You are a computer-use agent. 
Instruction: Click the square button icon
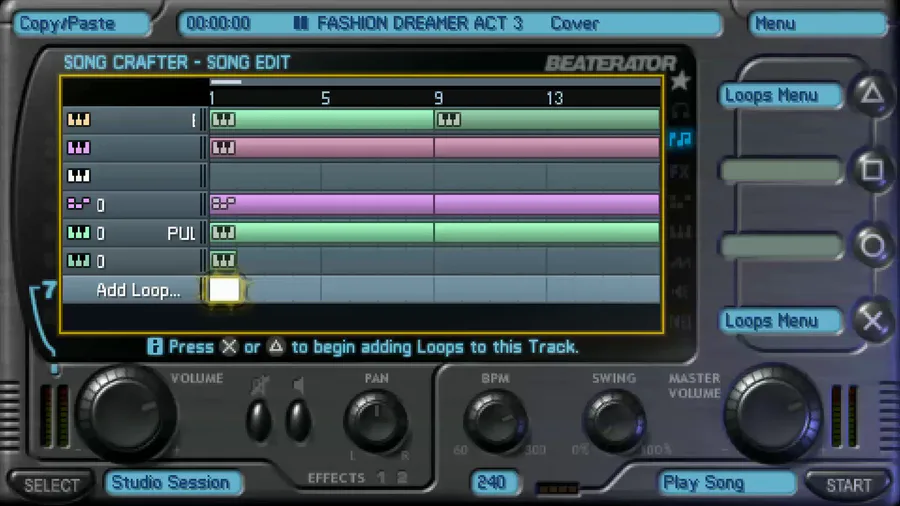tap(872, 169)
